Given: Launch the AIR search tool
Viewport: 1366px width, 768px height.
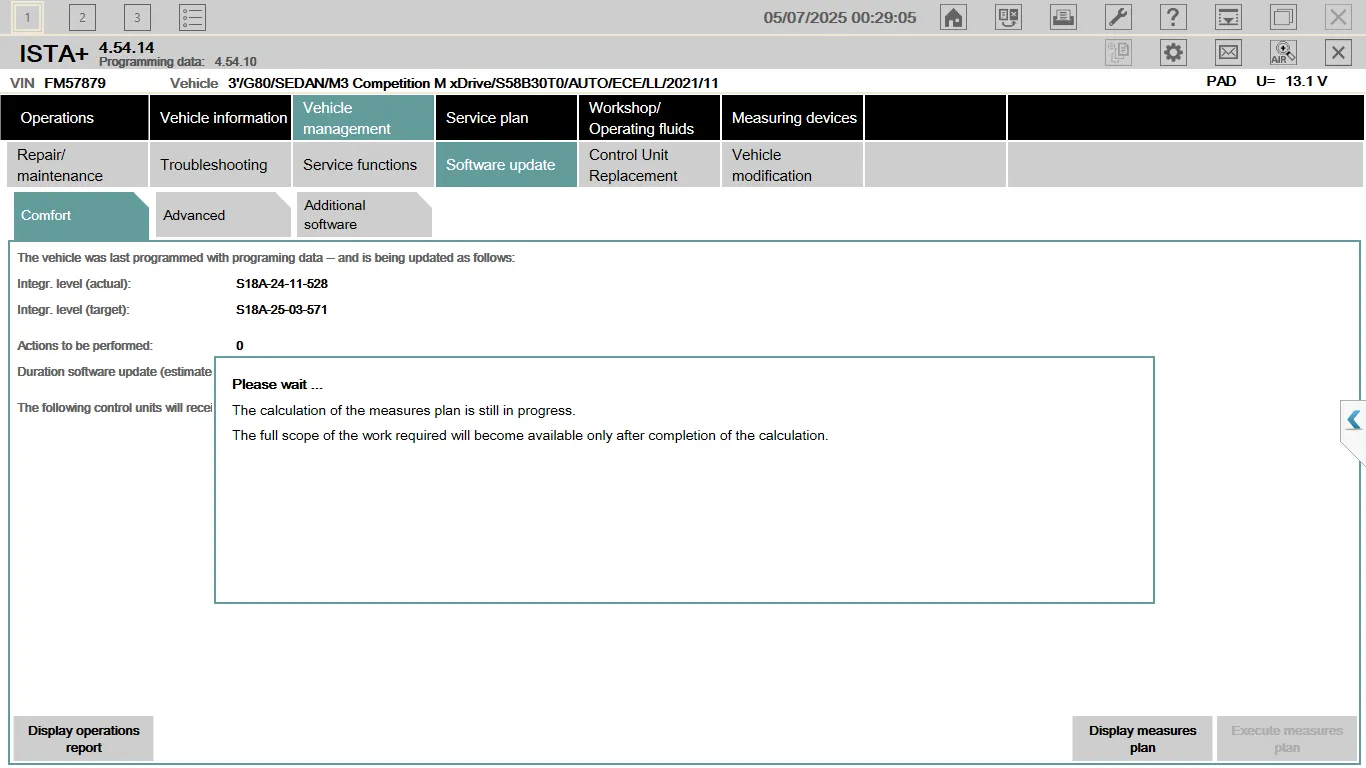Looking at the screenshot, I should pyautogui.click(x=1283, y=53).
